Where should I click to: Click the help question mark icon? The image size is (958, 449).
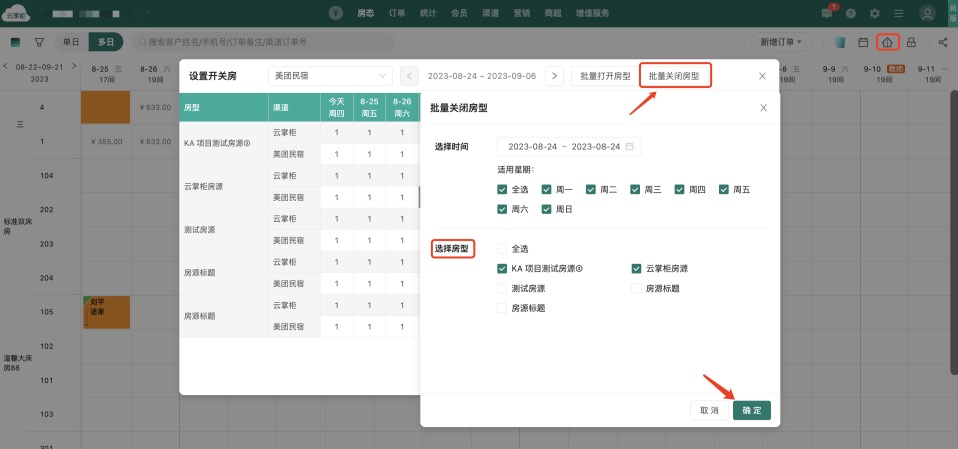click(851, 13)
